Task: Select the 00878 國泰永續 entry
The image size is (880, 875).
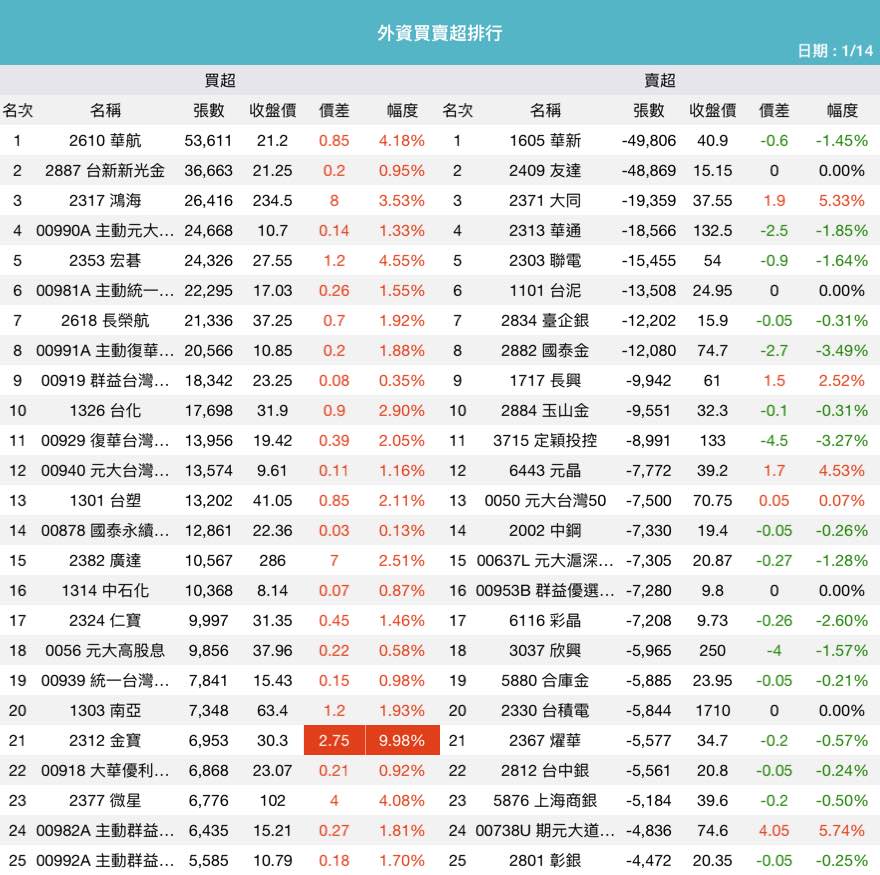Action: pos(105,530)
